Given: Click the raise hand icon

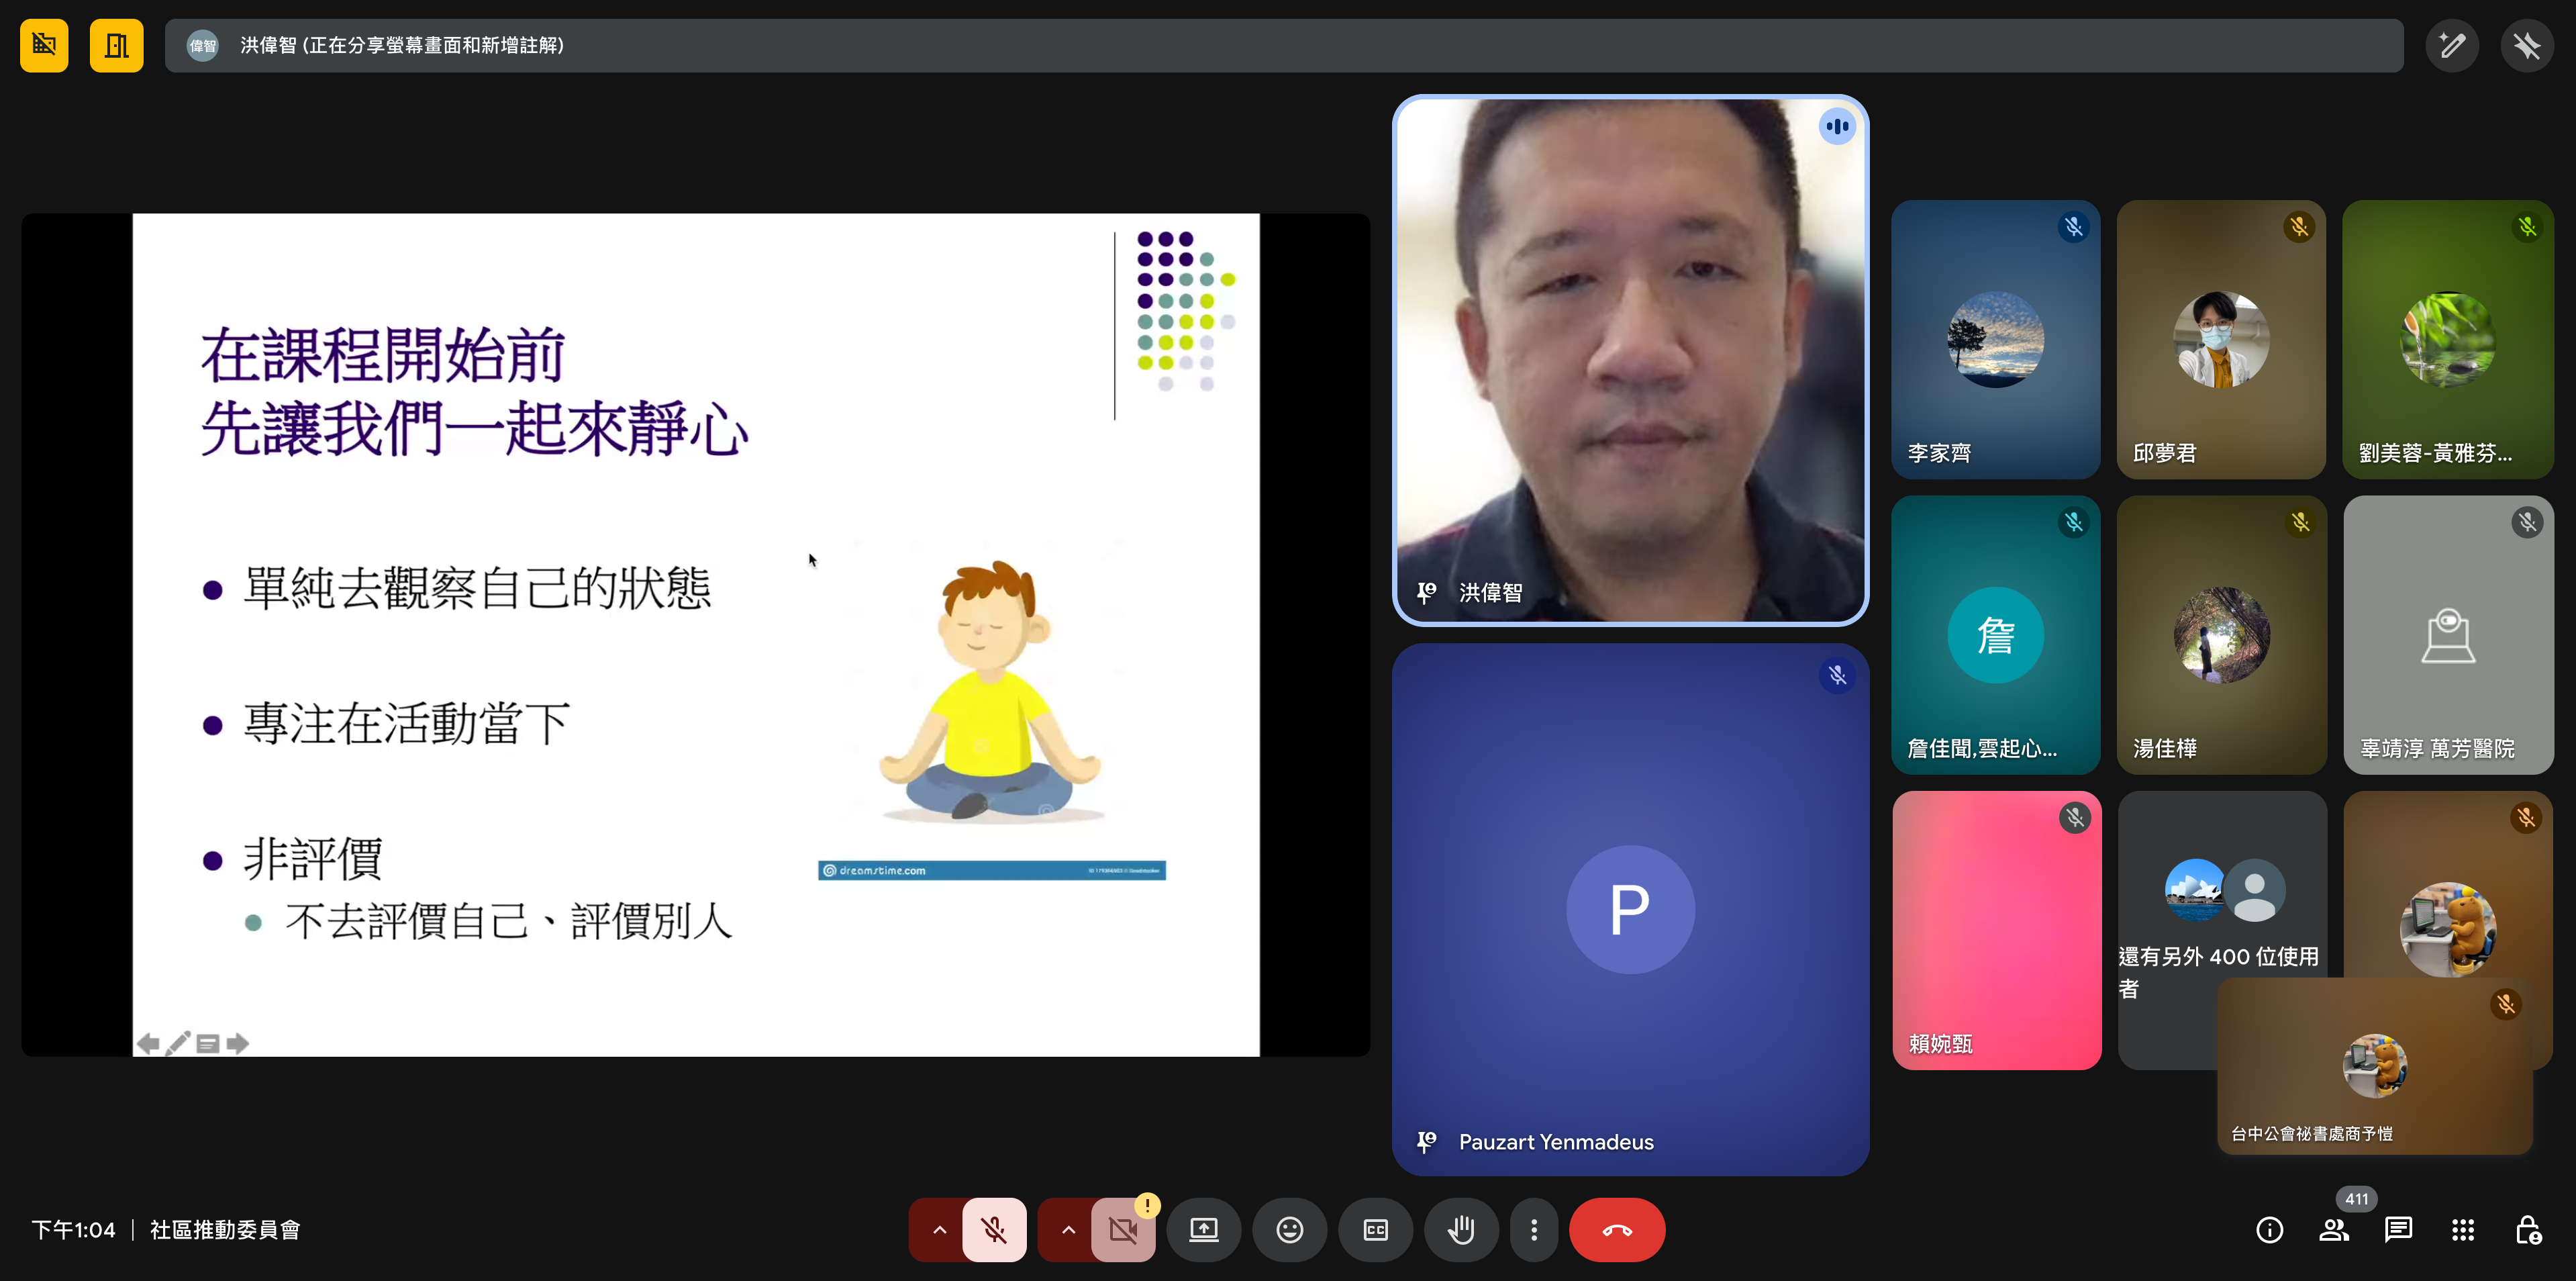Looking at the screenshot, I should pos(1461,1229).
